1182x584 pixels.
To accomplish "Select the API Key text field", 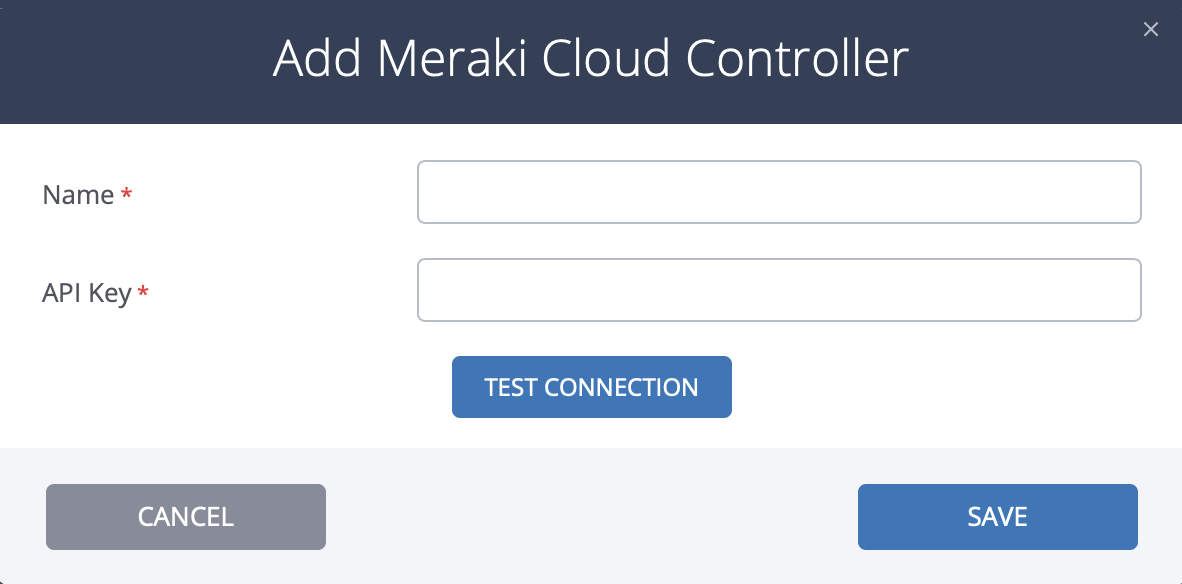I will click(779, 289).
